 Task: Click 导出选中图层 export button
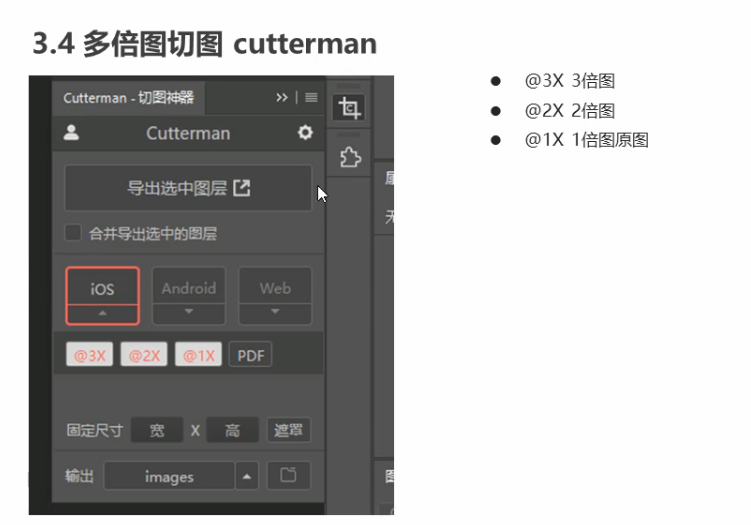tap(188, 188)
